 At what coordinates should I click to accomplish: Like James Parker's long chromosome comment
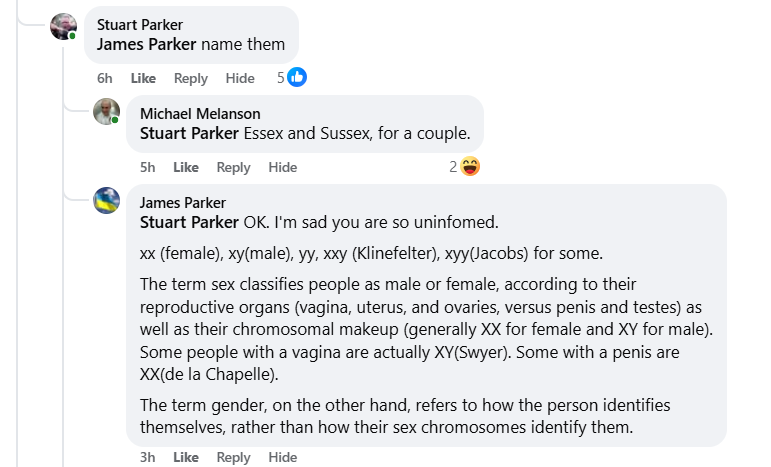pos(186,457)
